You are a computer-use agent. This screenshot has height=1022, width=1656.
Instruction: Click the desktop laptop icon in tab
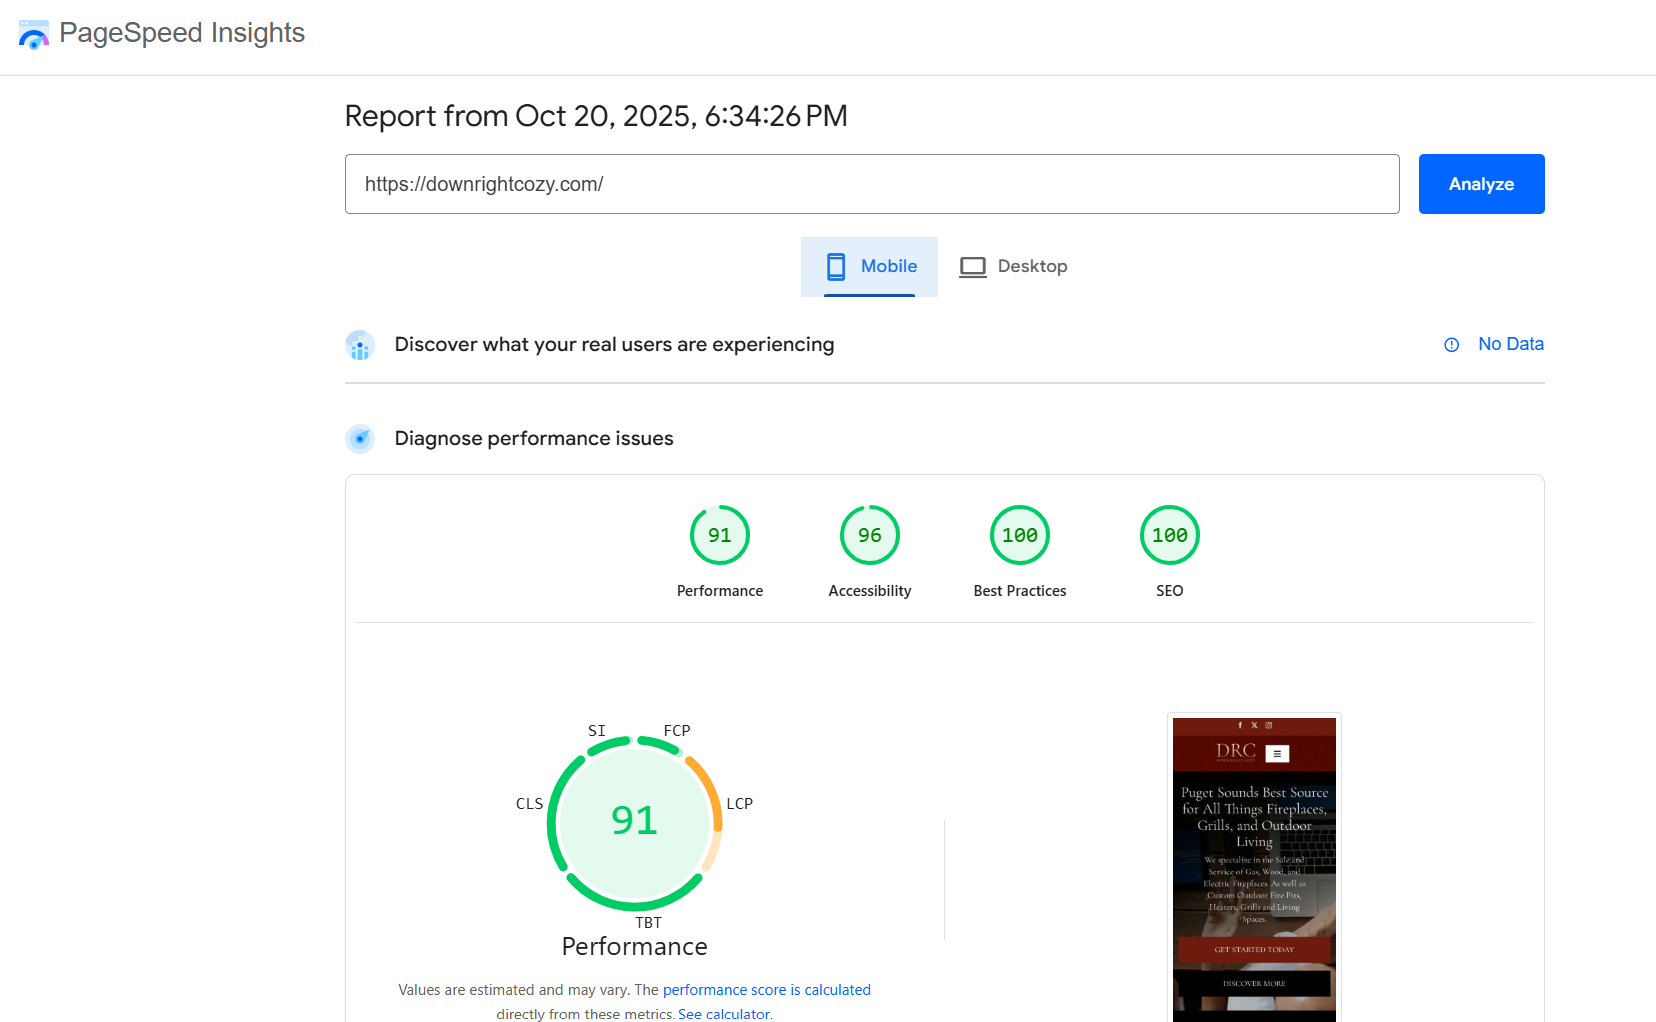click(x=972, y=267)
